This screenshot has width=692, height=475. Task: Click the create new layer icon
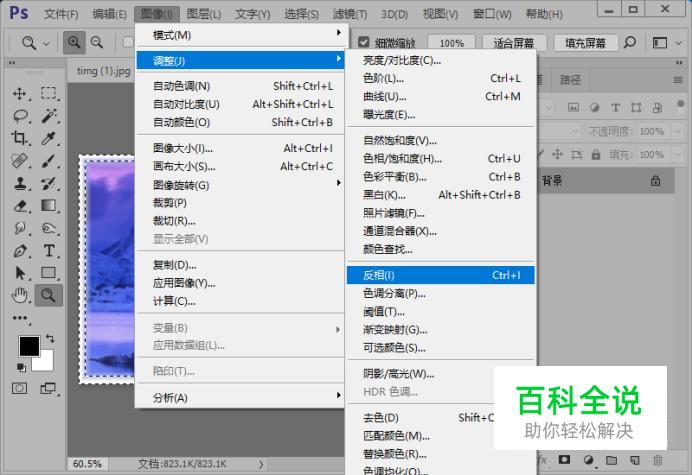pyautogui.click(x=635, y=460)
